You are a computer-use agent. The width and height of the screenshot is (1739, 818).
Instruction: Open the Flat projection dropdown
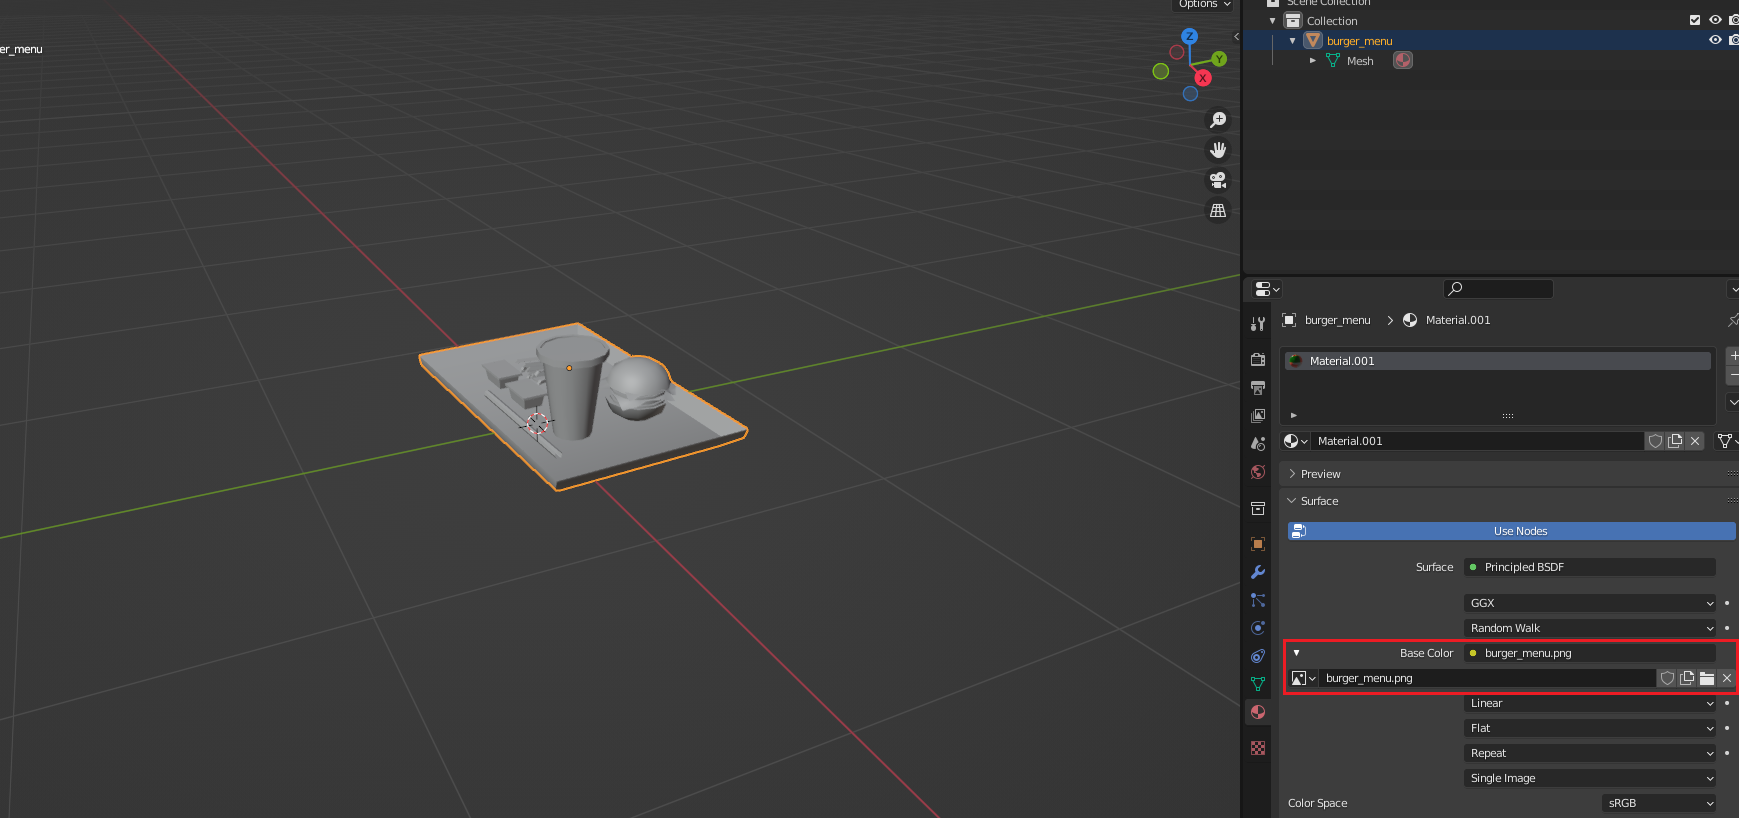point(1590,728)
